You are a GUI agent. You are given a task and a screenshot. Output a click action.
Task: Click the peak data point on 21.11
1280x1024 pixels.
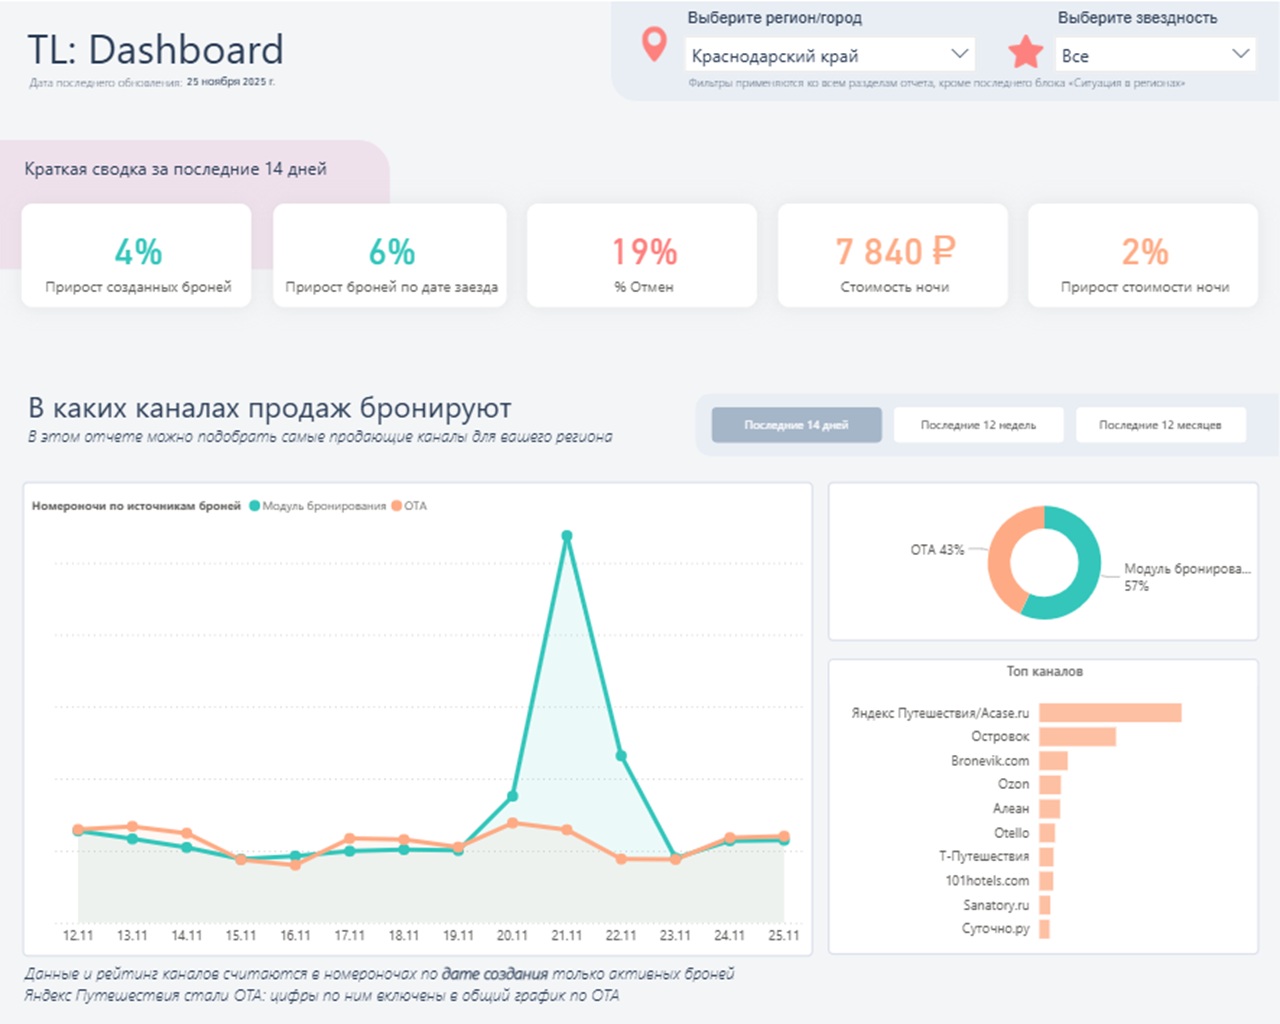pos(567,536)
